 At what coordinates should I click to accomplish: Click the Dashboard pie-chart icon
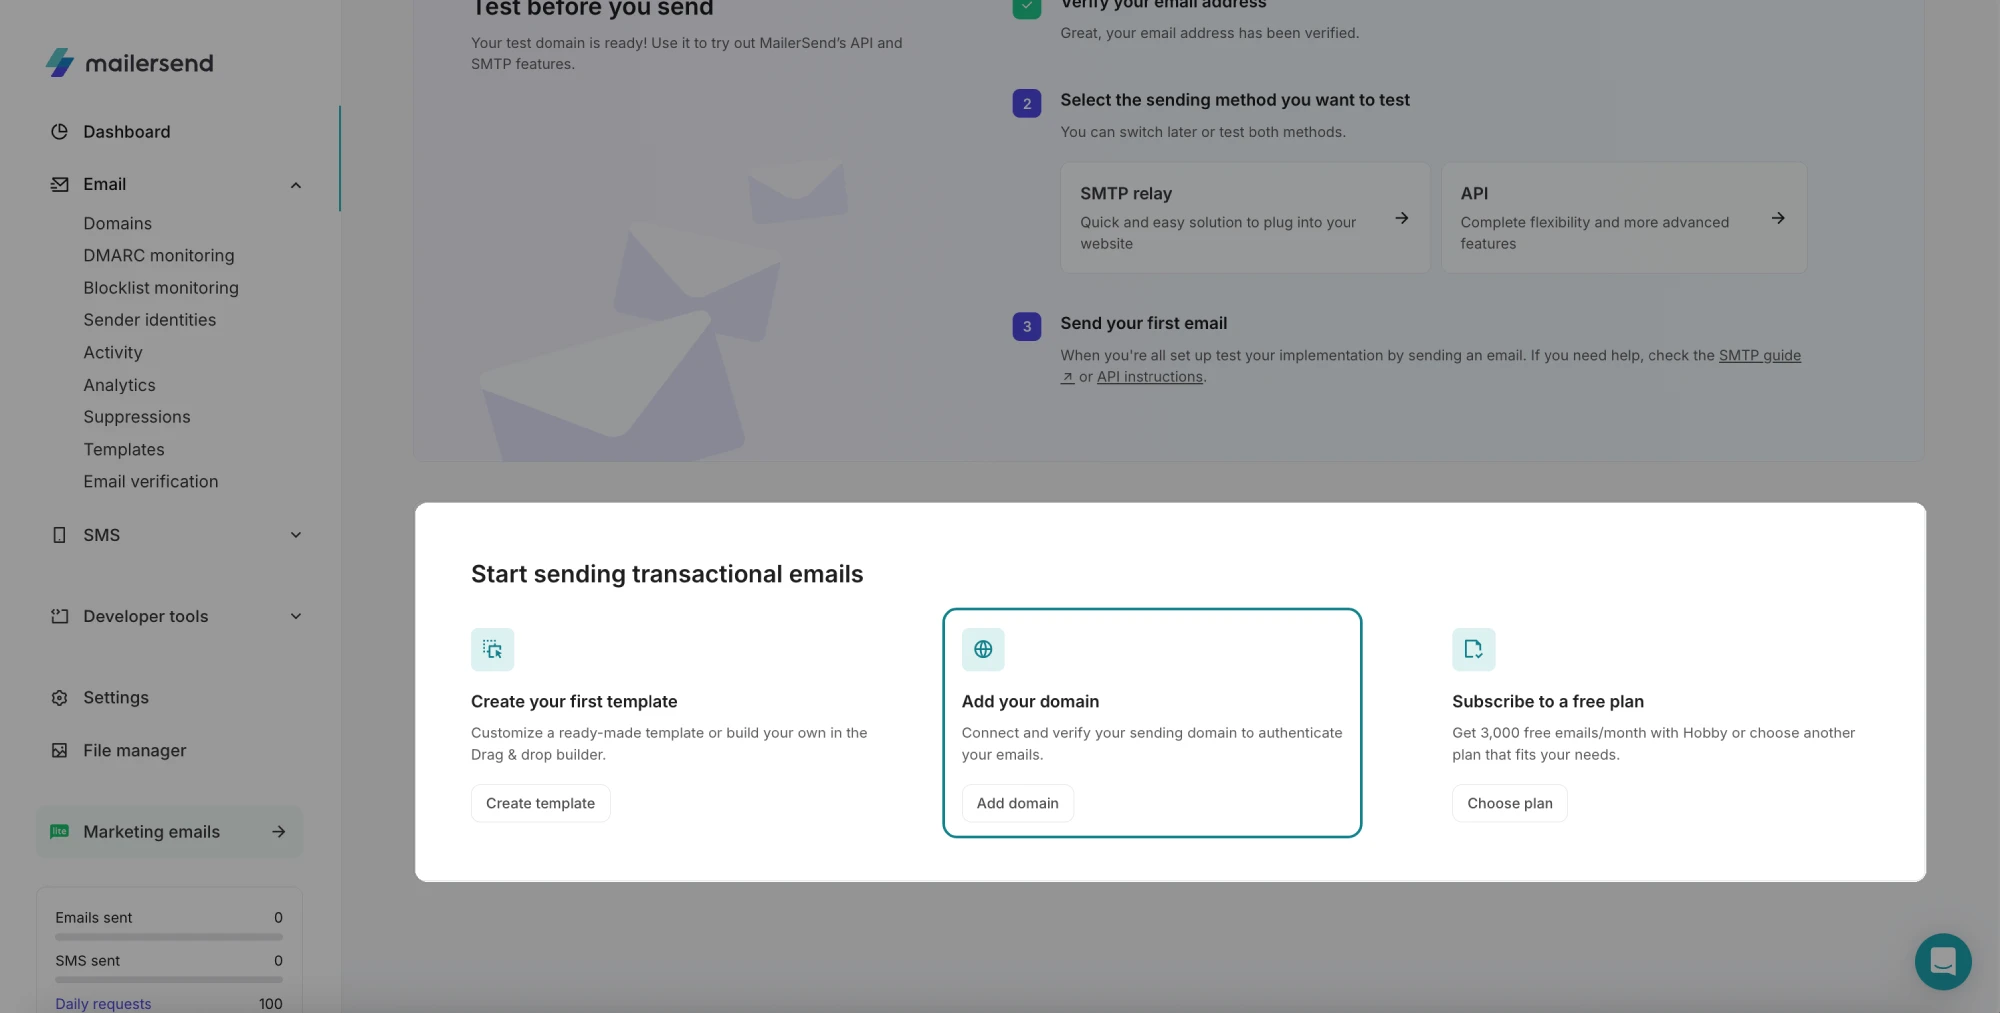[59, 131]
